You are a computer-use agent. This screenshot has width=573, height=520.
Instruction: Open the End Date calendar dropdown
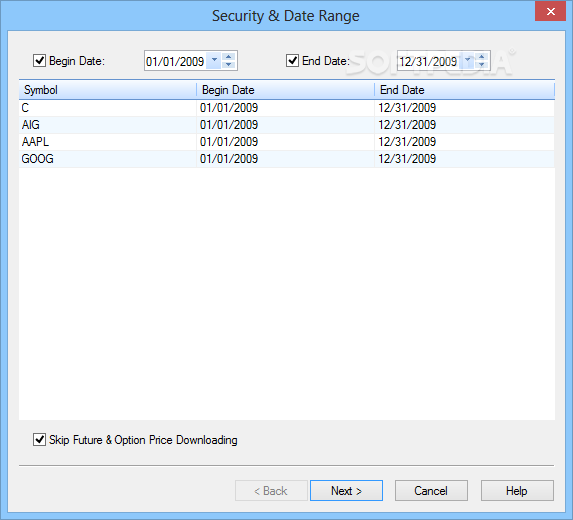pos(467,60)
